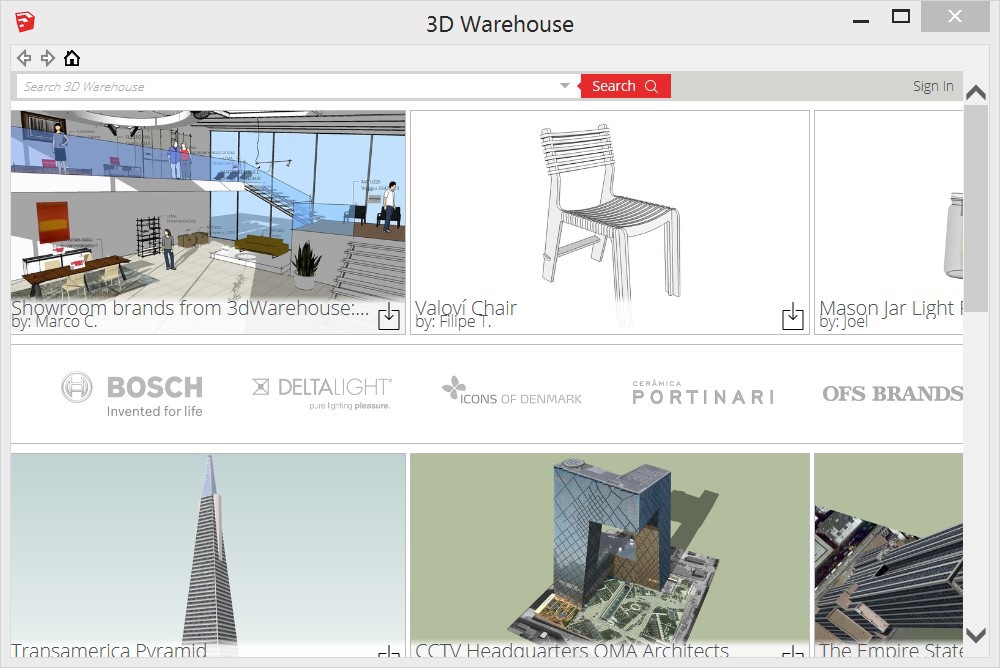Select the DELTA LIGHT brand logo
This screenshot has width=1000, height=668.
[x=321, y=388]
